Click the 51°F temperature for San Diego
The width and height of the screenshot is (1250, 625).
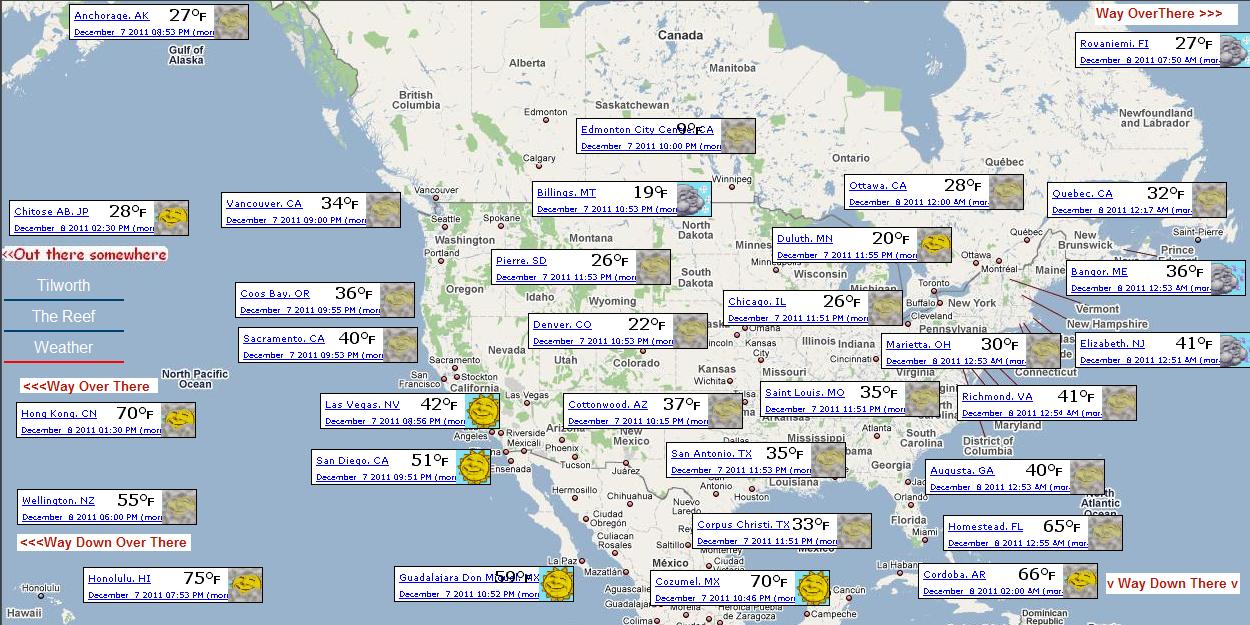(430, 460)
